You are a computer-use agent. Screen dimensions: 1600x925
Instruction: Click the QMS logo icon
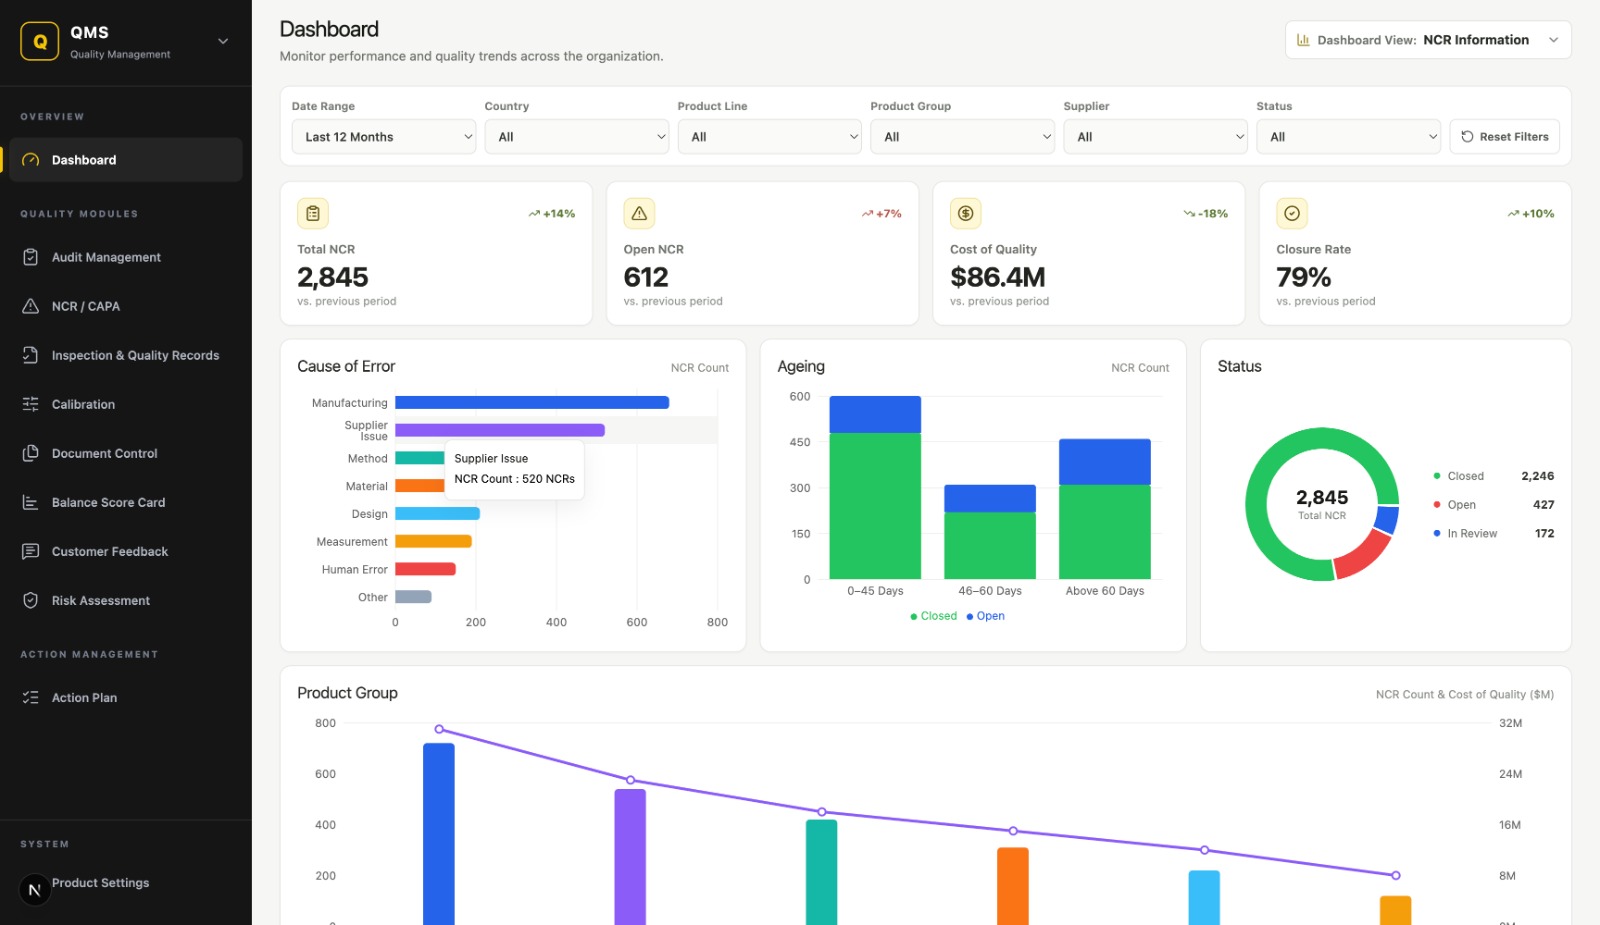(x=40, y=41)
